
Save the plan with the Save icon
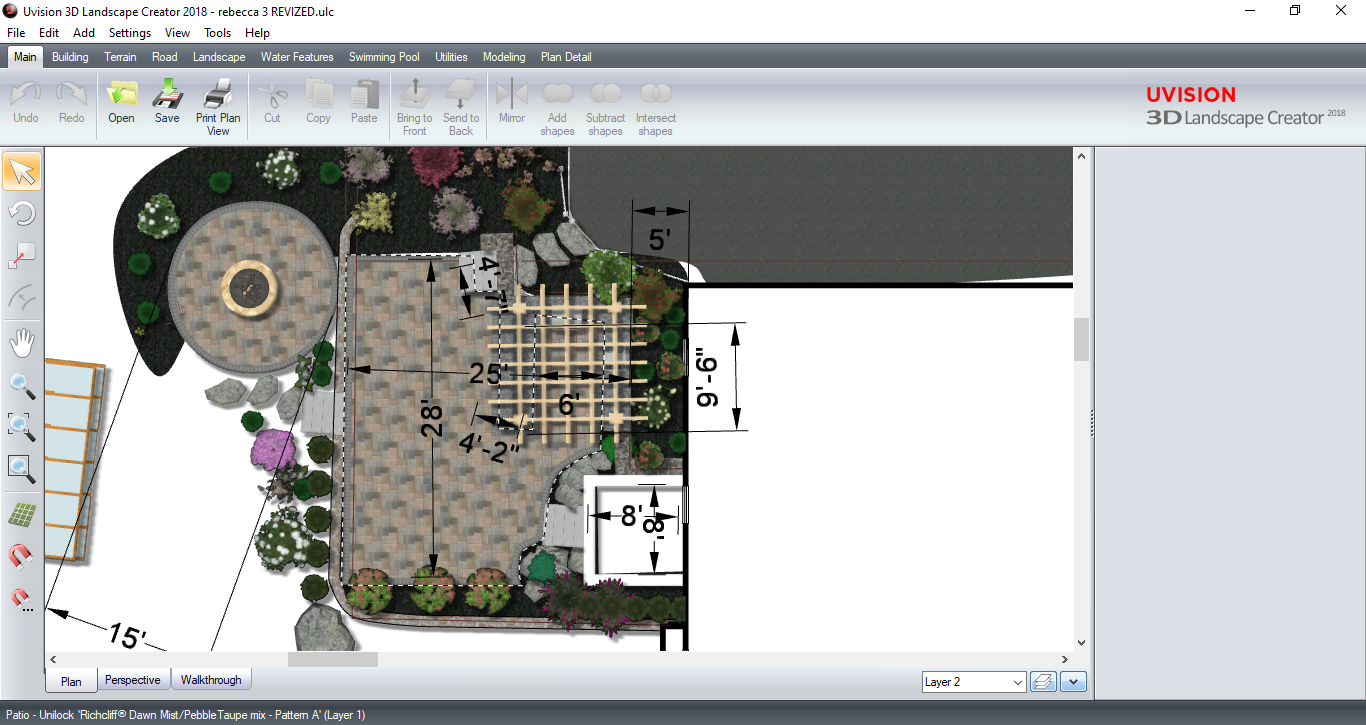click(x=167, y=104)
